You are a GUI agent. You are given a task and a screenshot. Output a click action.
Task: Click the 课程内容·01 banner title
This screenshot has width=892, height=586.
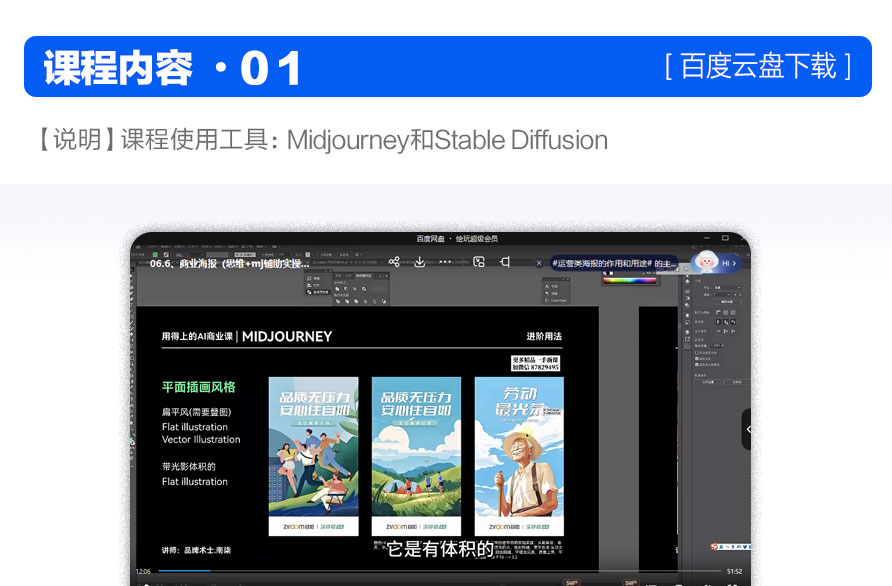172,68
